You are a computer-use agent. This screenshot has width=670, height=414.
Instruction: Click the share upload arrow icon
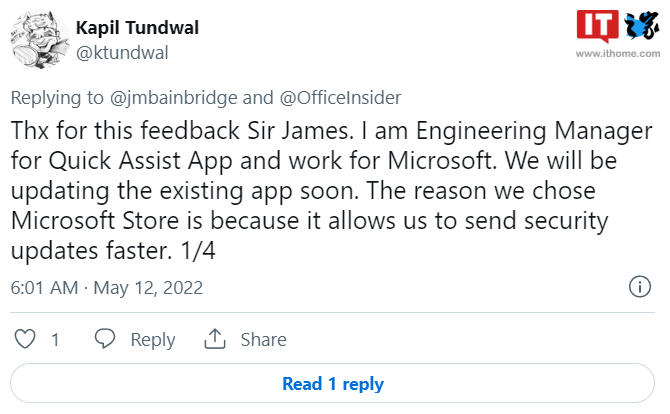click(x=213, y=340)
